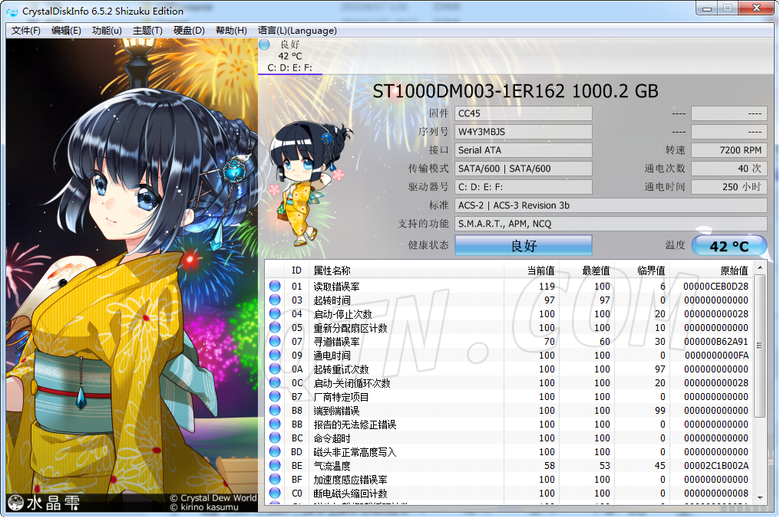Click the 42 °C temperature button
This screenshot has width=780, height=518.
(x=729, y=246)
